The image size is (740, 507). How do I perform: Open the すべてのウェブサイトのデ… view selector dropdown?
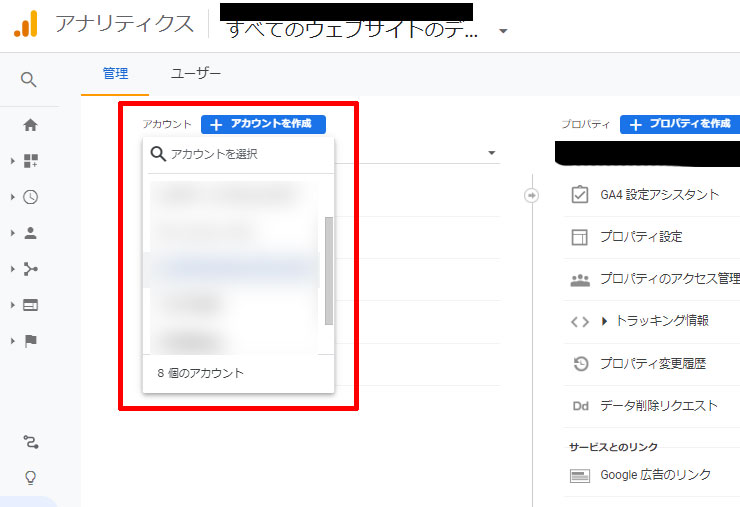tap(503, 31)
